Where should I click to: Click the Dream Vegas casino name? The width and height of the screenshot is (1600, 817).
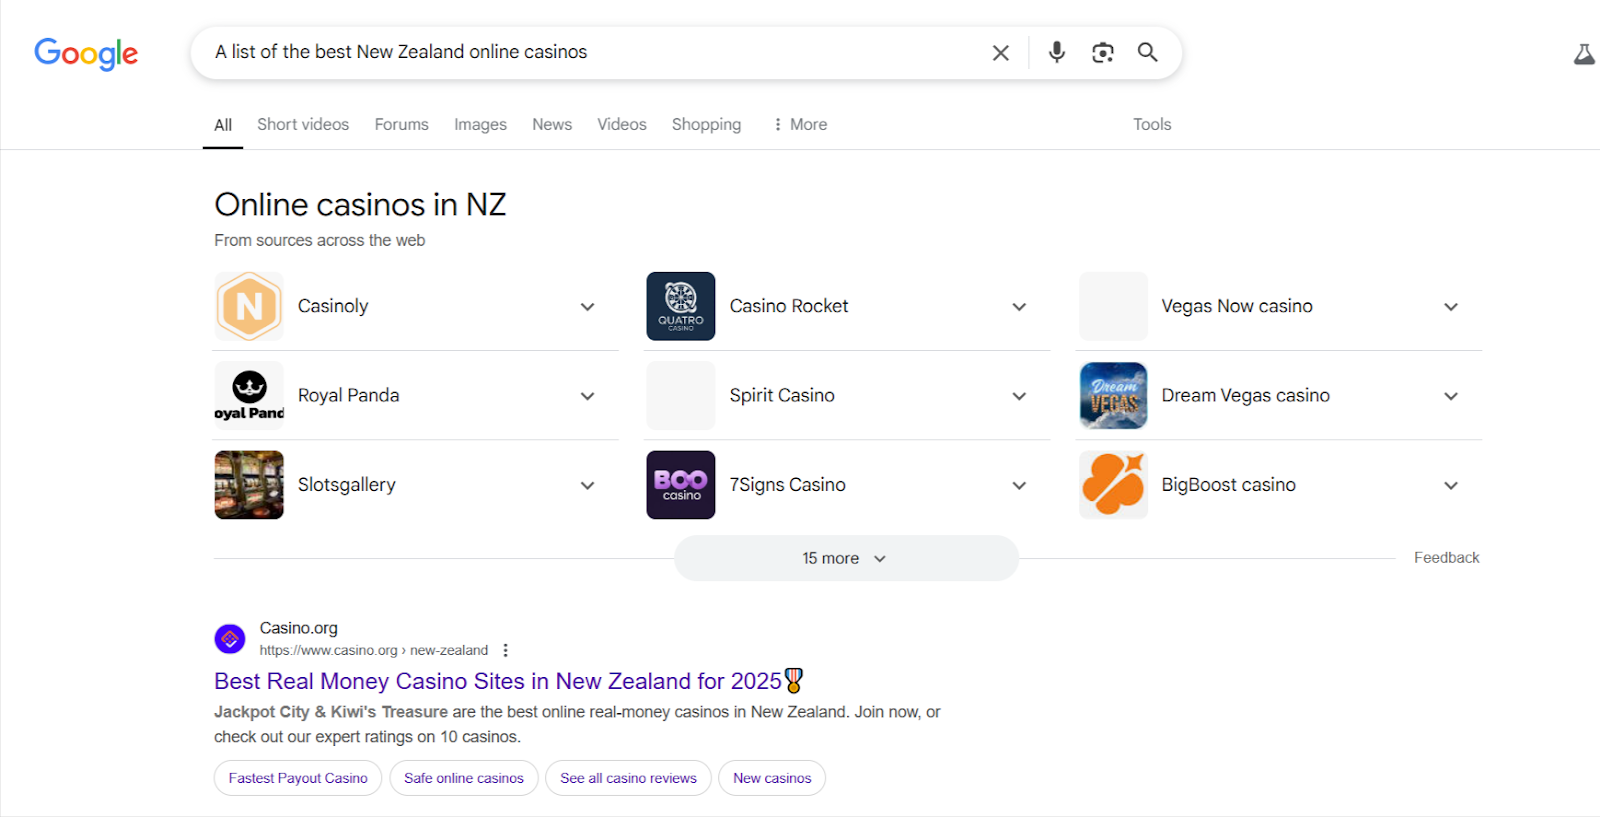point(1245,395)
